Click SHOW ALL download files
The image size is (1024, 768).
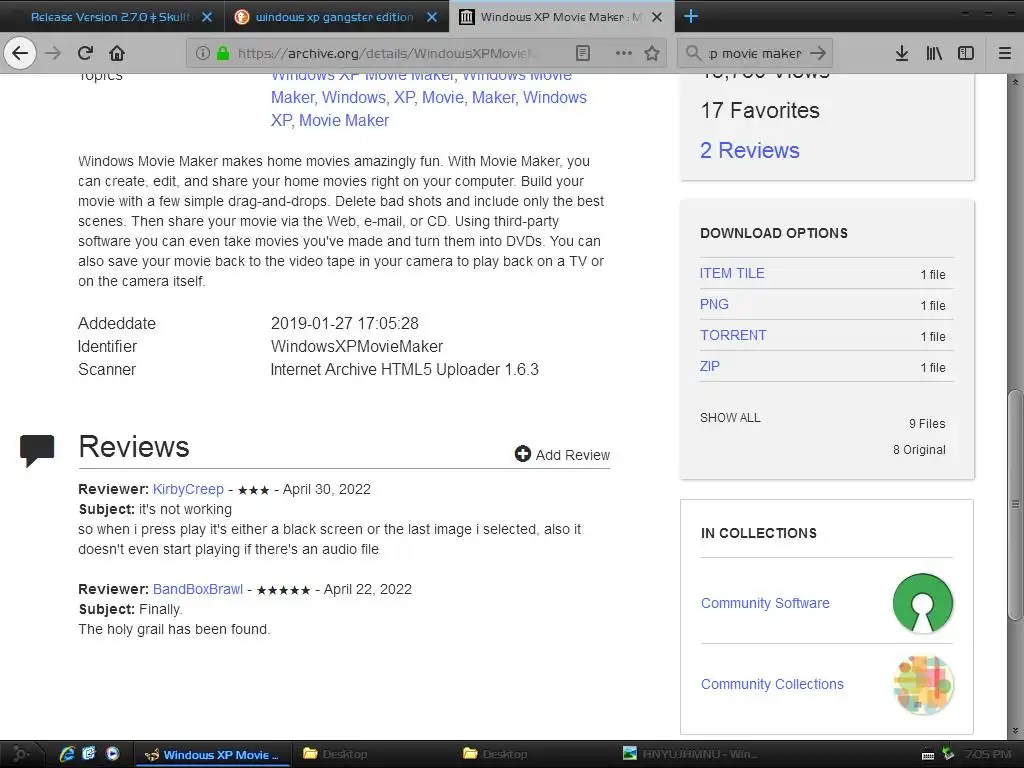pos(730,417)
